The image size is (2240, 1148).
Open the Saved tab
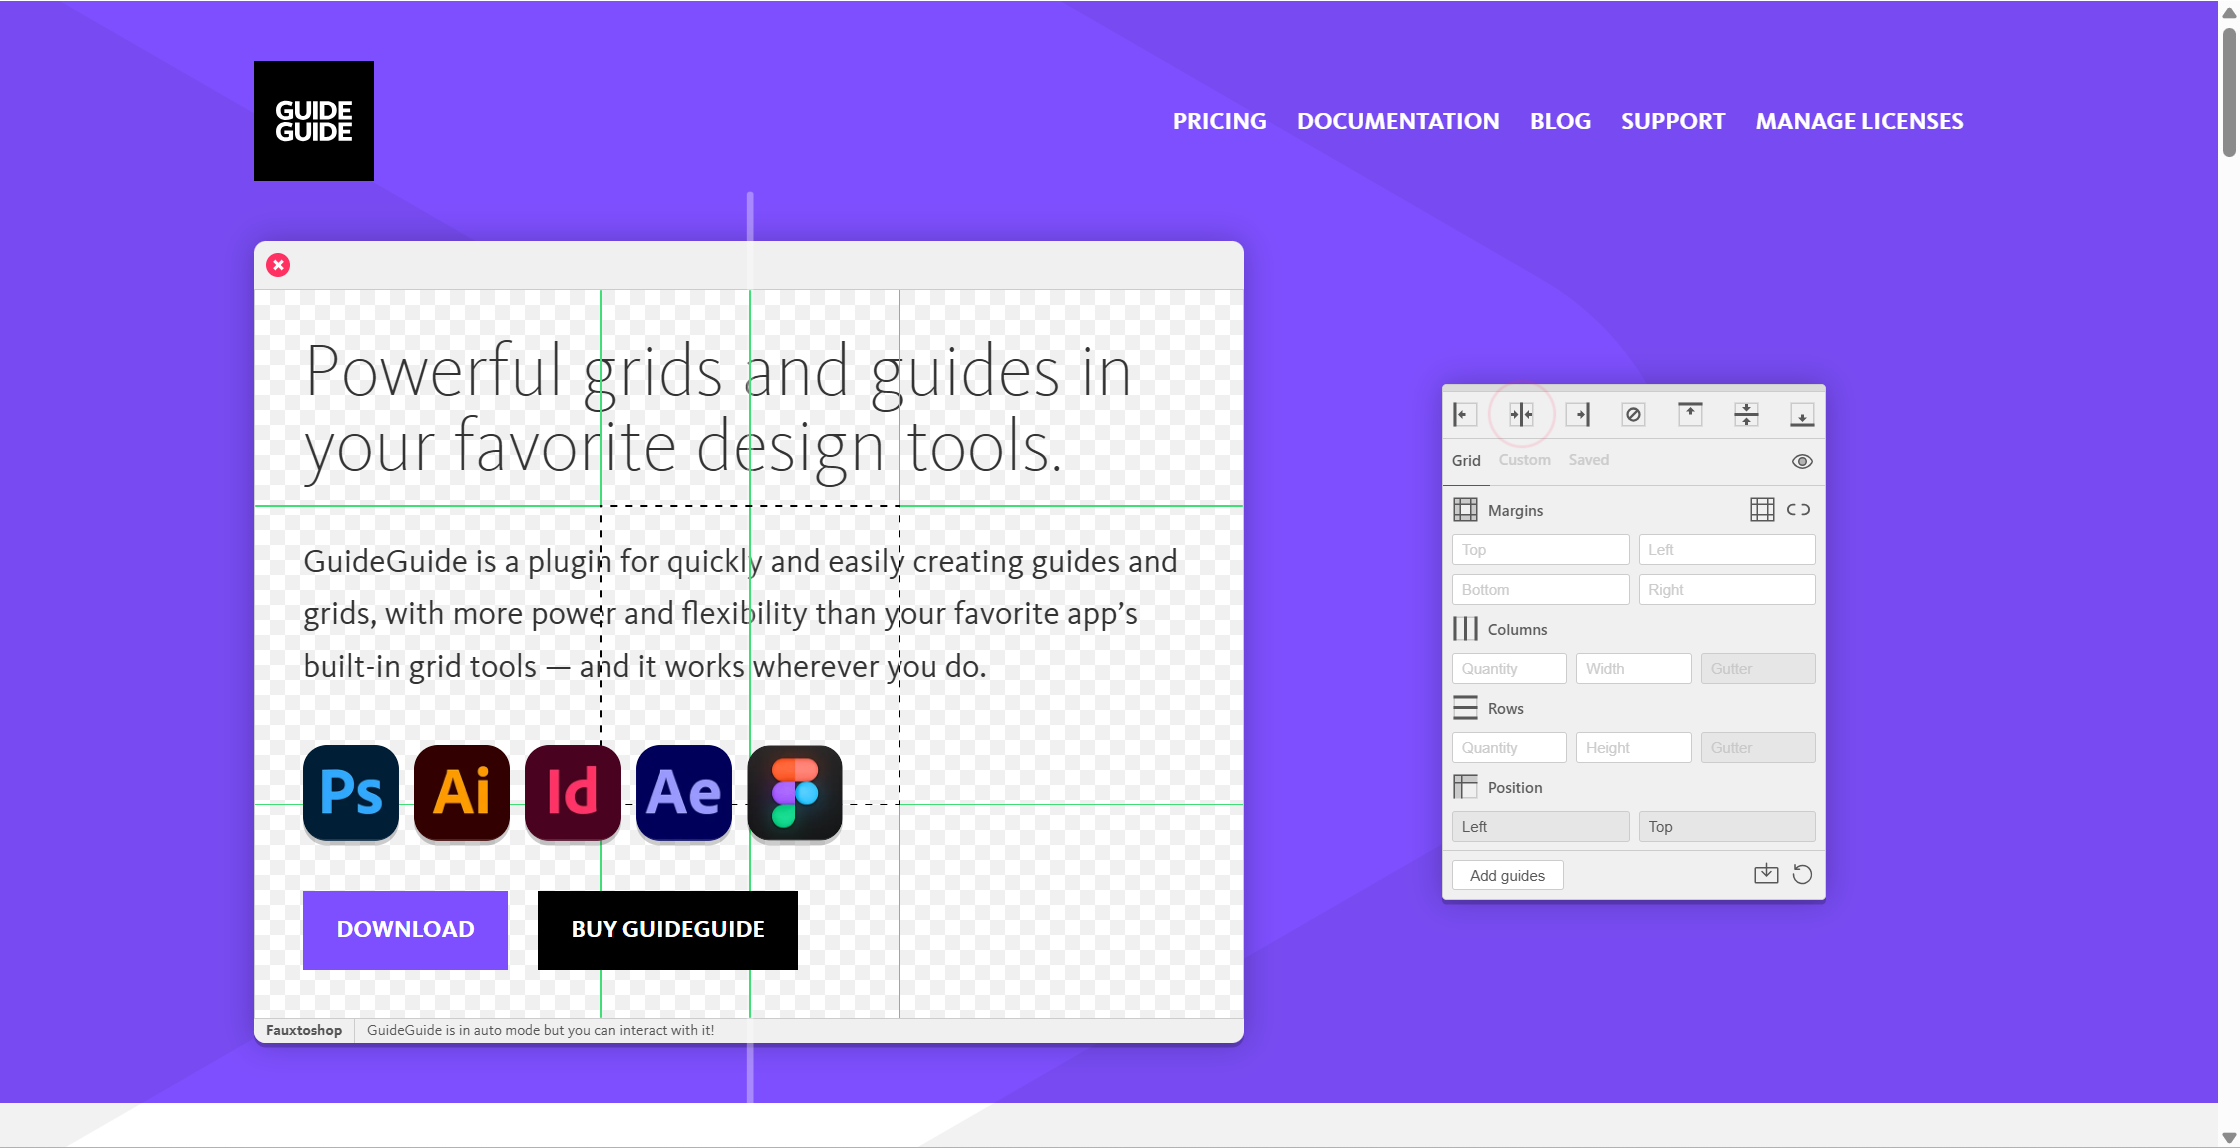[1588, 460]
